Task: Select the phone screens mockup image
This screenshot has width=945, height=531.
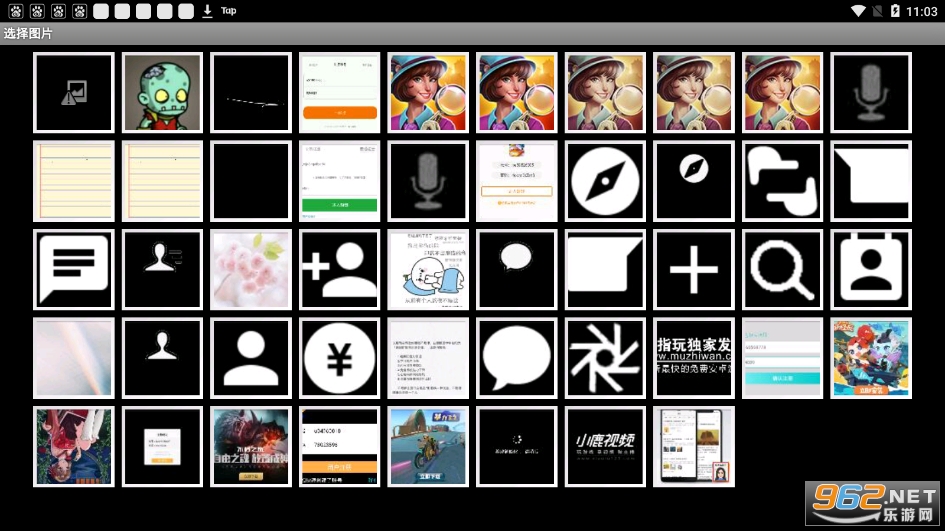Action: point(694,446)
